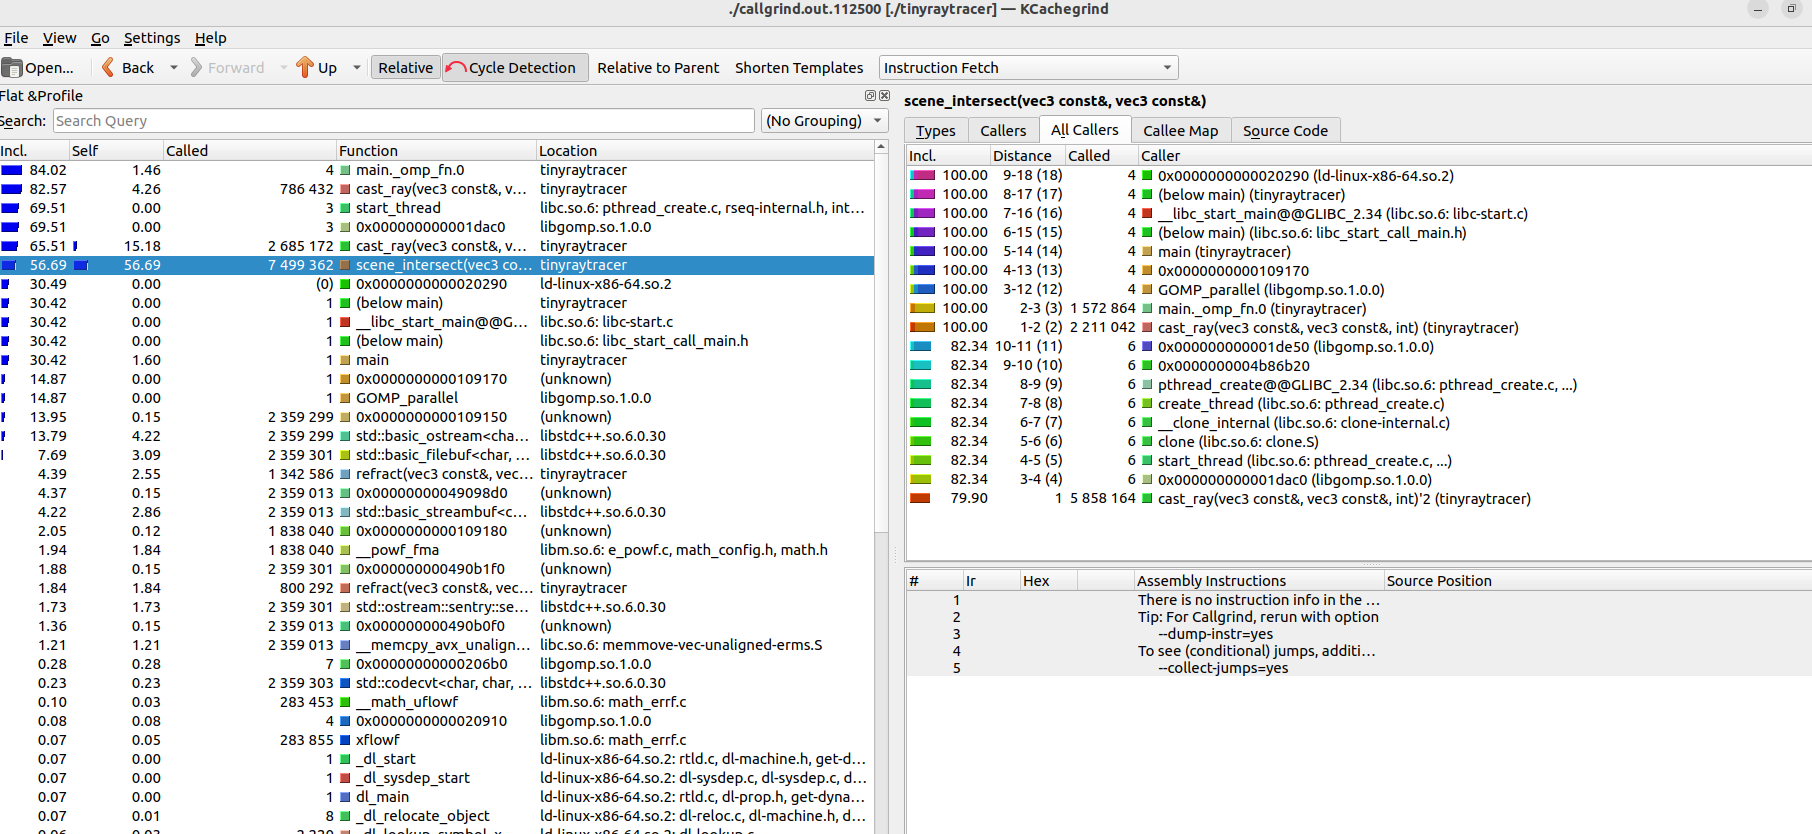Toggle the Relative cost display button
Viewport: 1812px width, 834px height.
[405, 68]
